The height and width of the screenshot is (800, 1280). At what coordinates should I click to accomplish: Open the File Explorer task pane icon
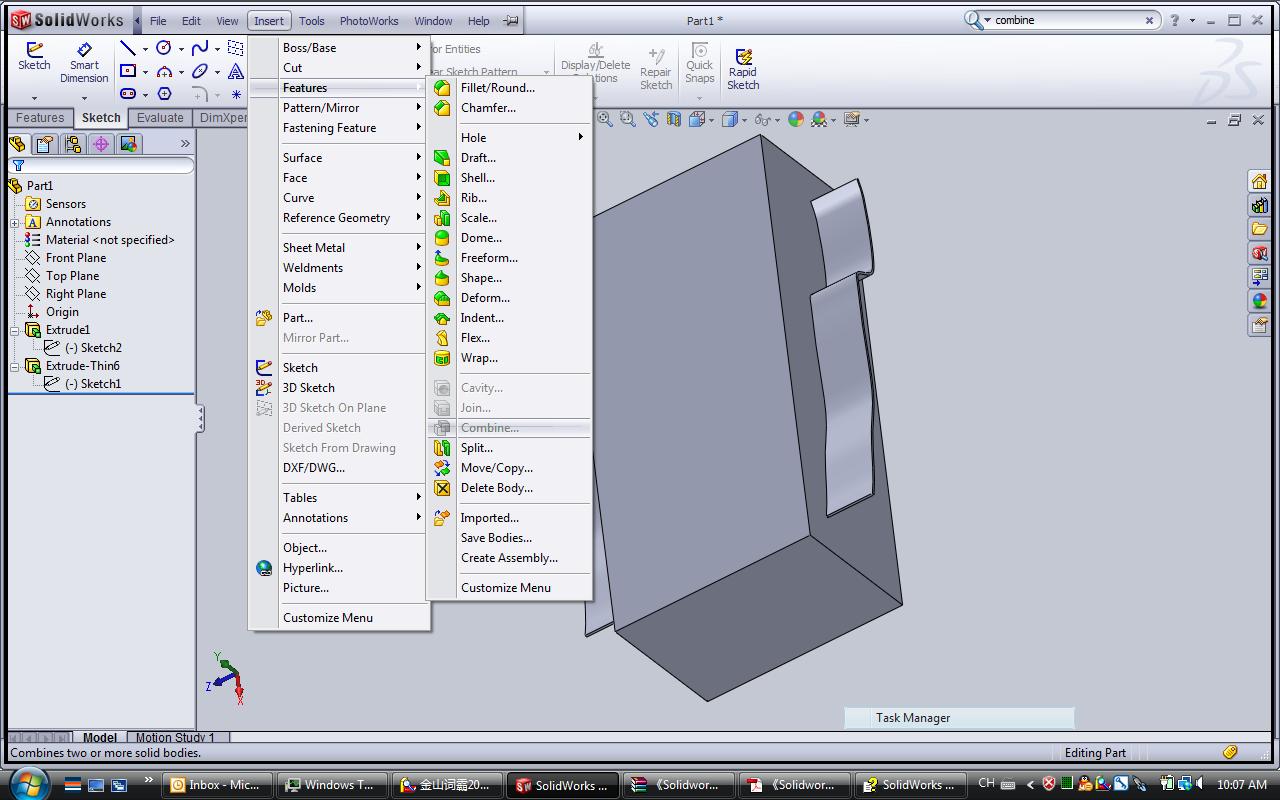[x=1259, y=229]
